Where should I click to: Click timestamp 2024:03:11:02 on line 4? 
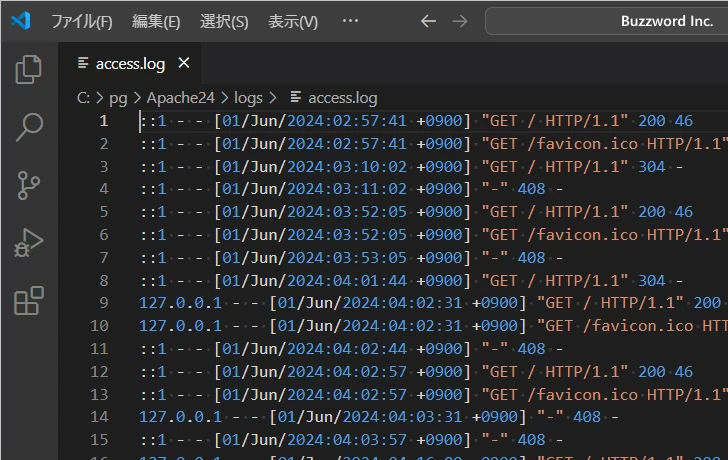point(347,189)
